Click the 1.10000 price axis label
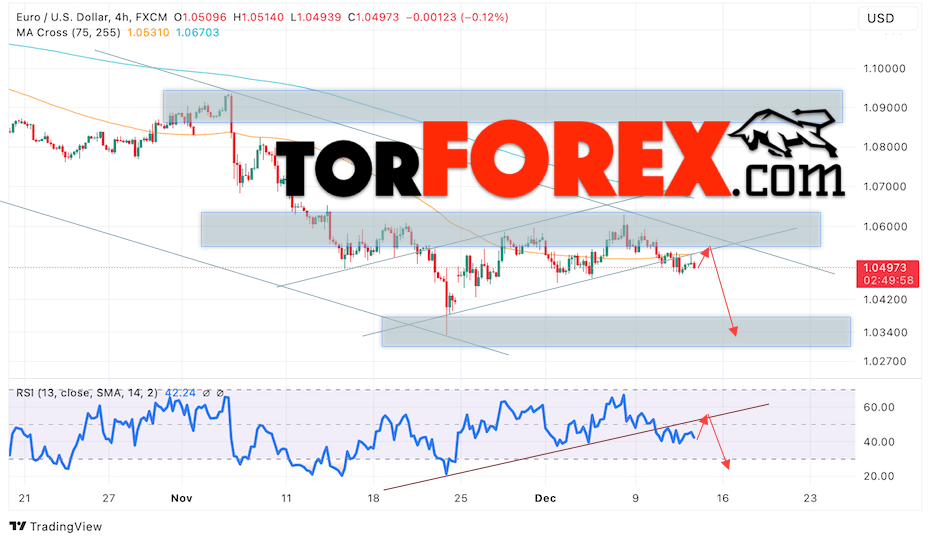Viewport: 931px width, 542px height. coord(884,69)
